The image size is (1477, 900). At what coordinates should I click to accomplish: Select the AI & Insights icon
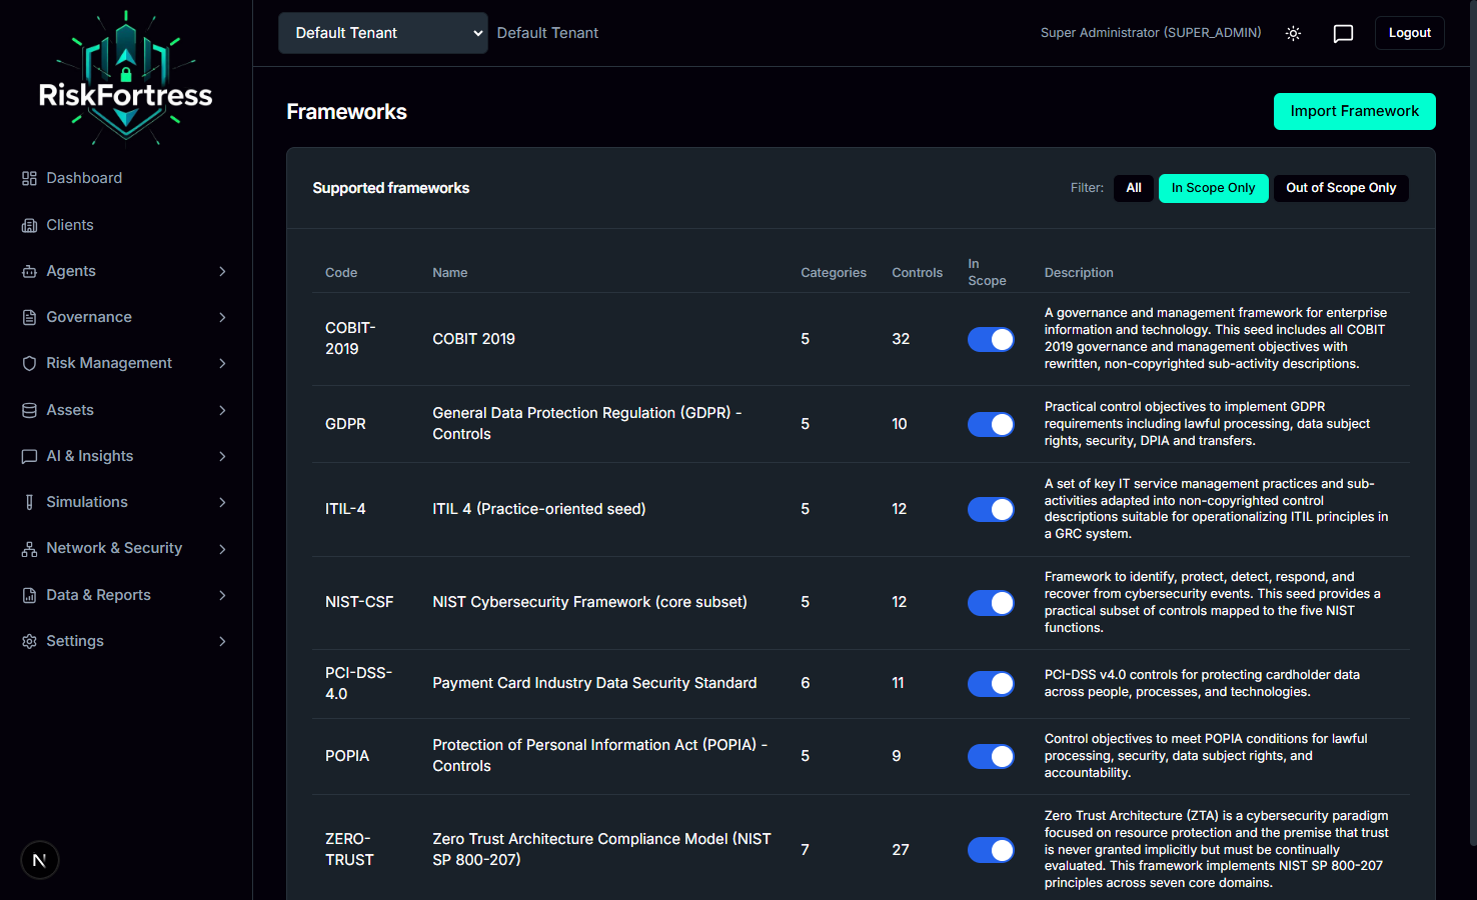[x=28, y=455]
